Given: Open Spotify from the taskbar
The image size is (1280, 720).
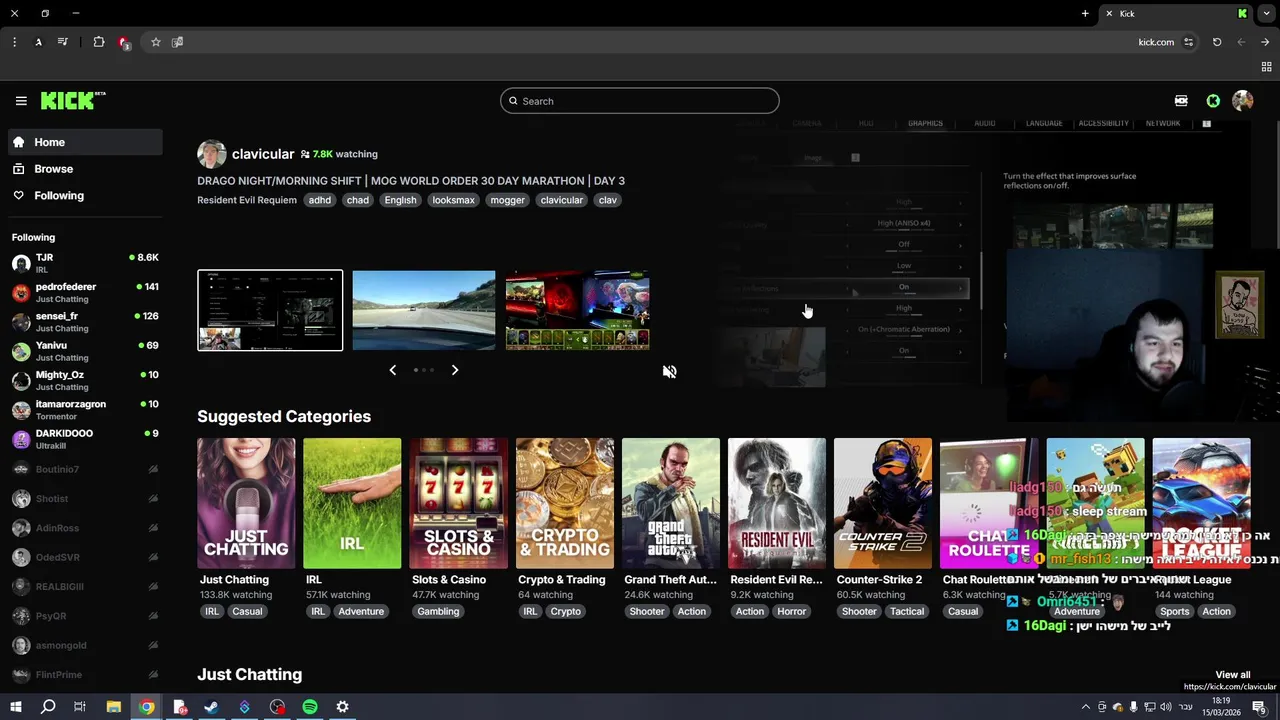Looking at the screenshot, I should tap(310, 707).
